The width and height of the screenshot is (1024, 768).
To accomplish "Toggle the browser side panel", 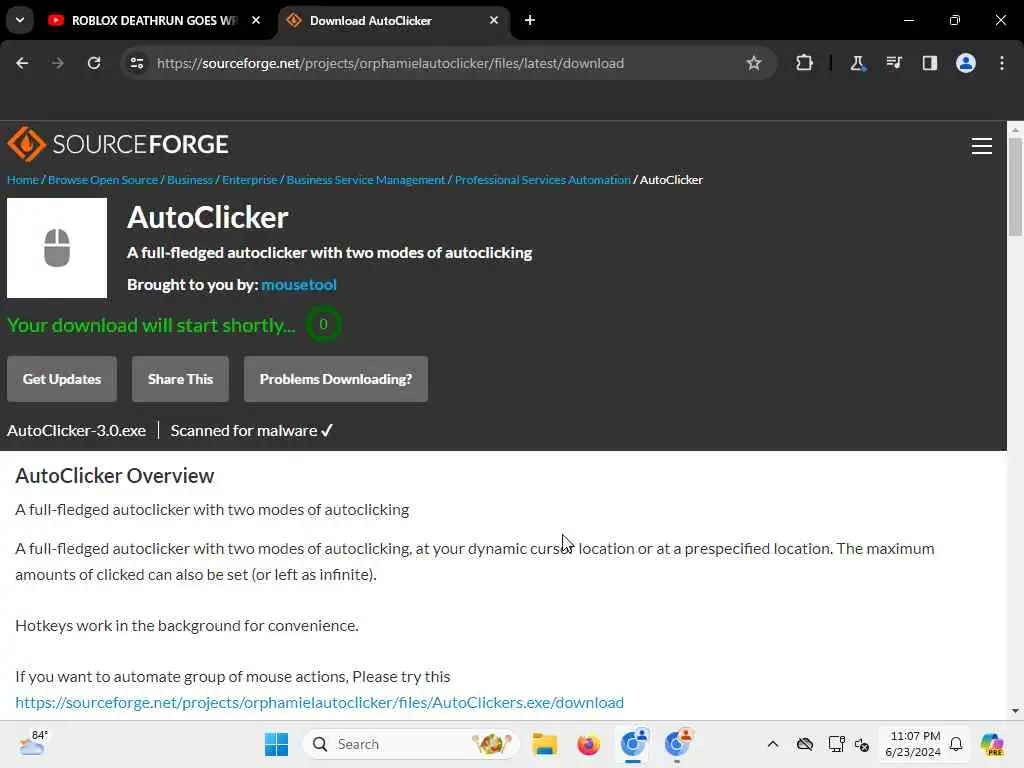I will tap(929, 63).
